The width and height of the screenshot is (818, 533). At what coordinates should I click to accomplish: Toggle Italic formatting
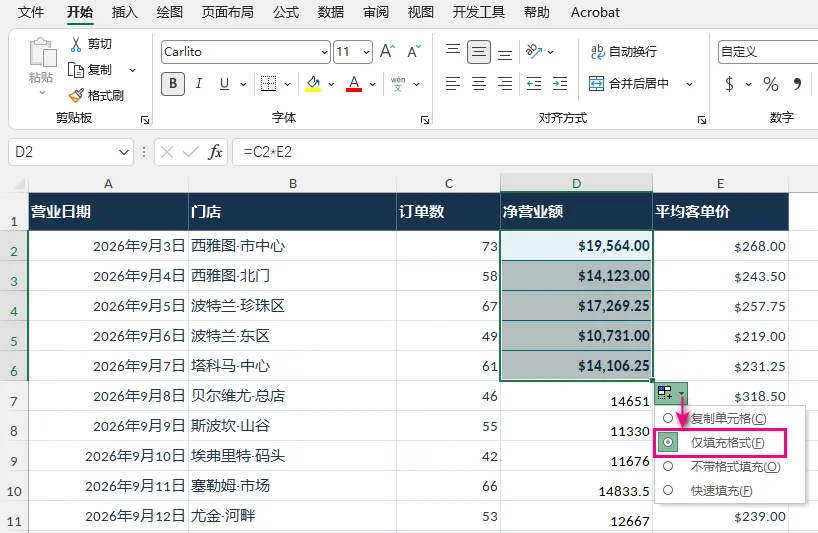click(x=199, y=84)
